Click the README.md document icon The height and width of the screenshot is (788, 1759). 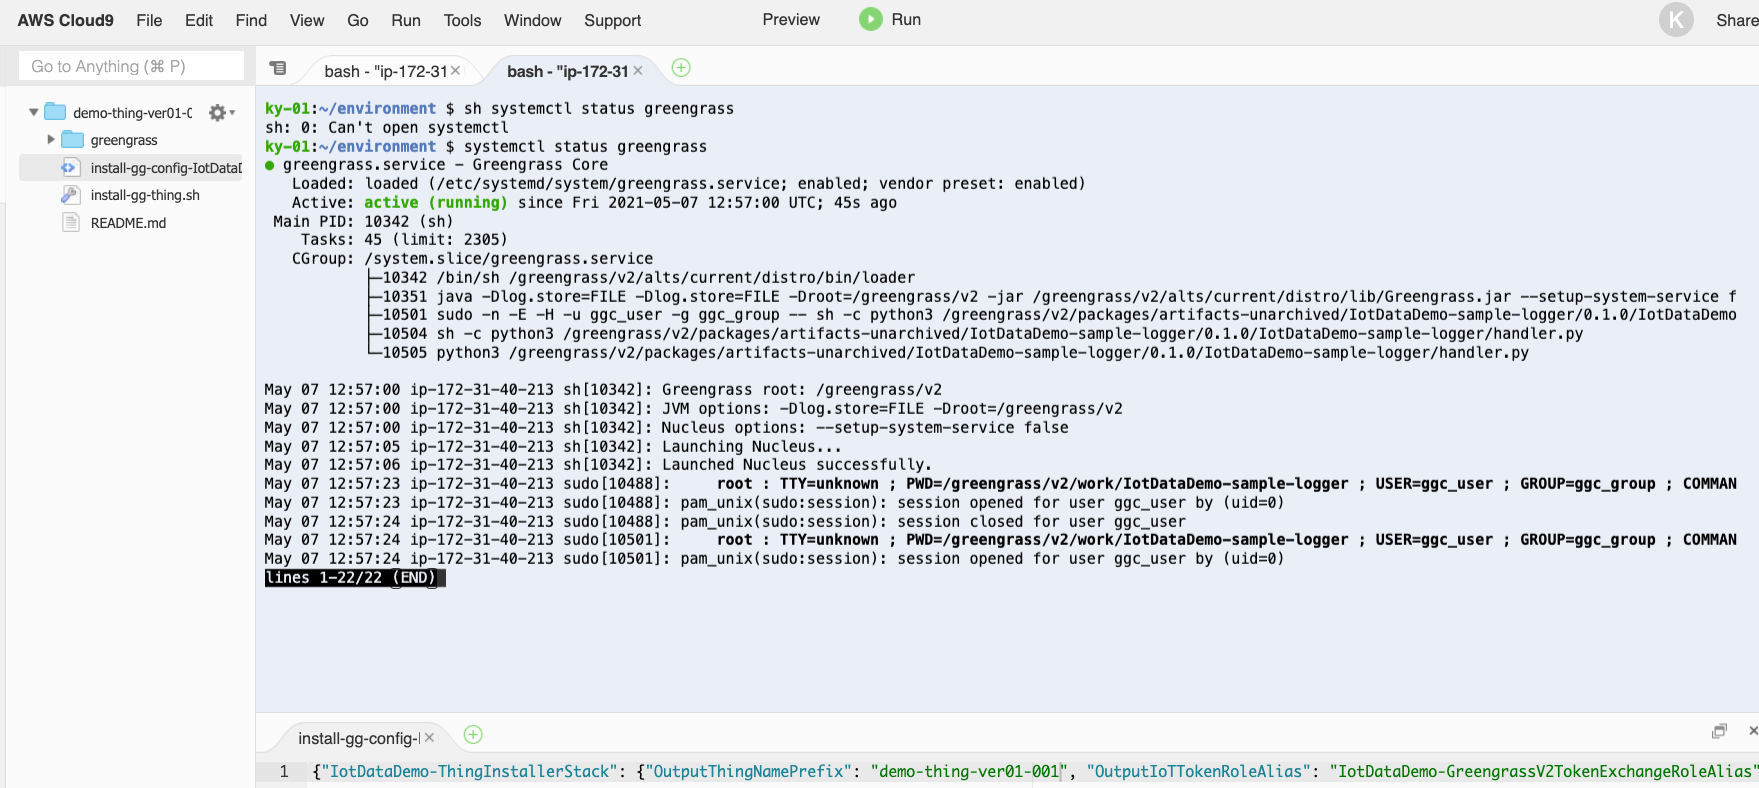coord(71,222)
